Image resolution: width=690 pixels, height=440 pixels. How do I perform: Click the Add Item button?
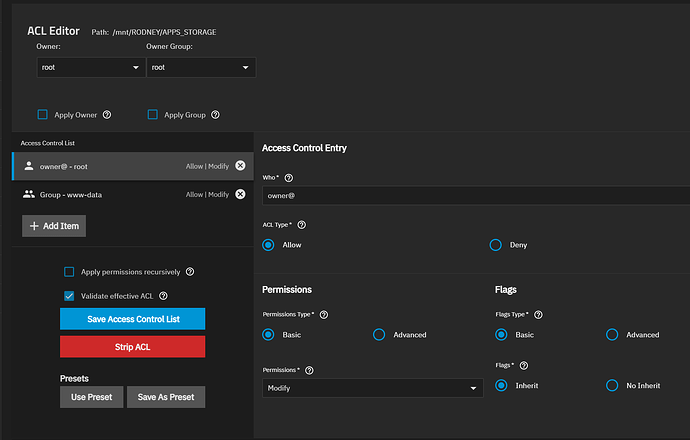click(x=54, y=226)
